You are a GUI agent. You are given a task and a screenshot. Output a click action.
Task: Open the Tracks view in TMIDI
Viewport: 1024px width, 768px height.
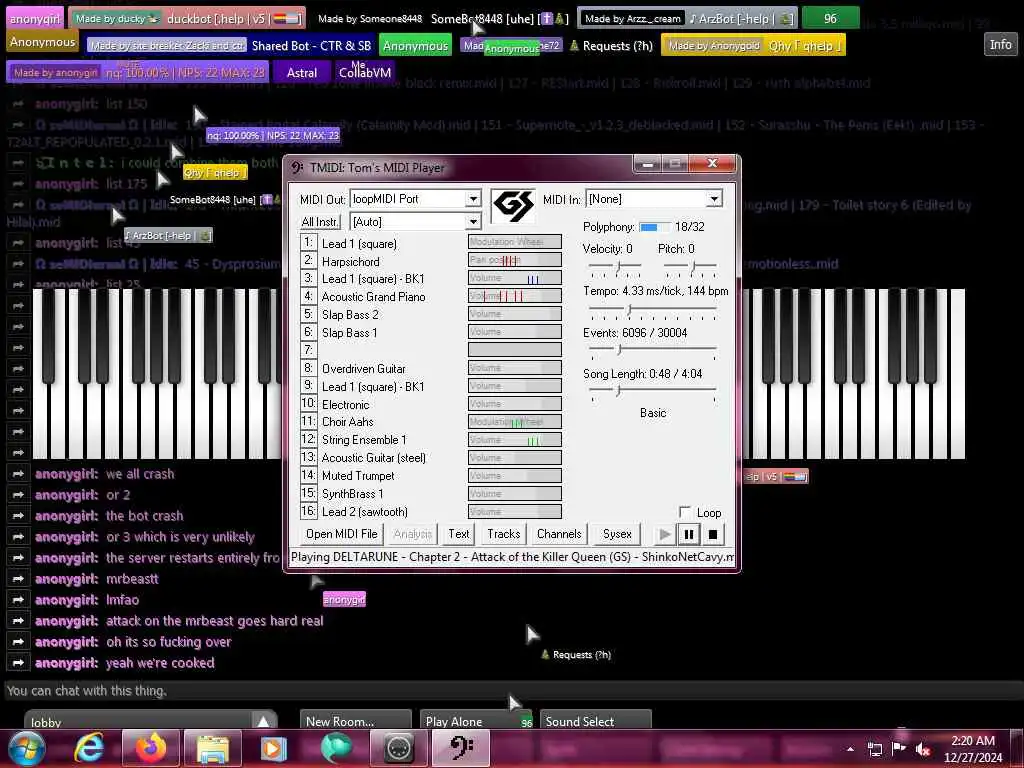coord(504,534)
